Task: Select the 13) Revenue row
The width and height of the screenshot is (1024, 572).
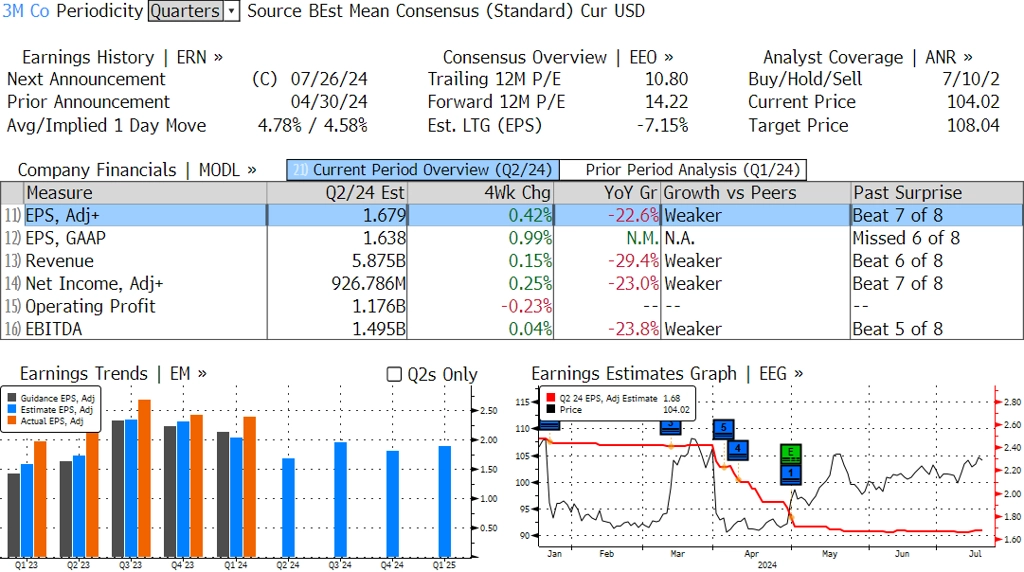Action: point(512,261)
